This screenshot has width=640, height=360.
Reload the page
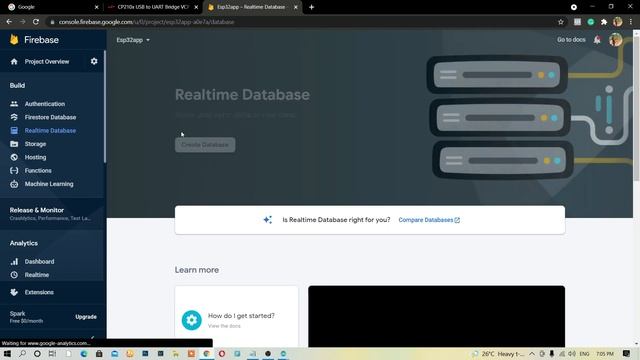[x=36, y=22]
